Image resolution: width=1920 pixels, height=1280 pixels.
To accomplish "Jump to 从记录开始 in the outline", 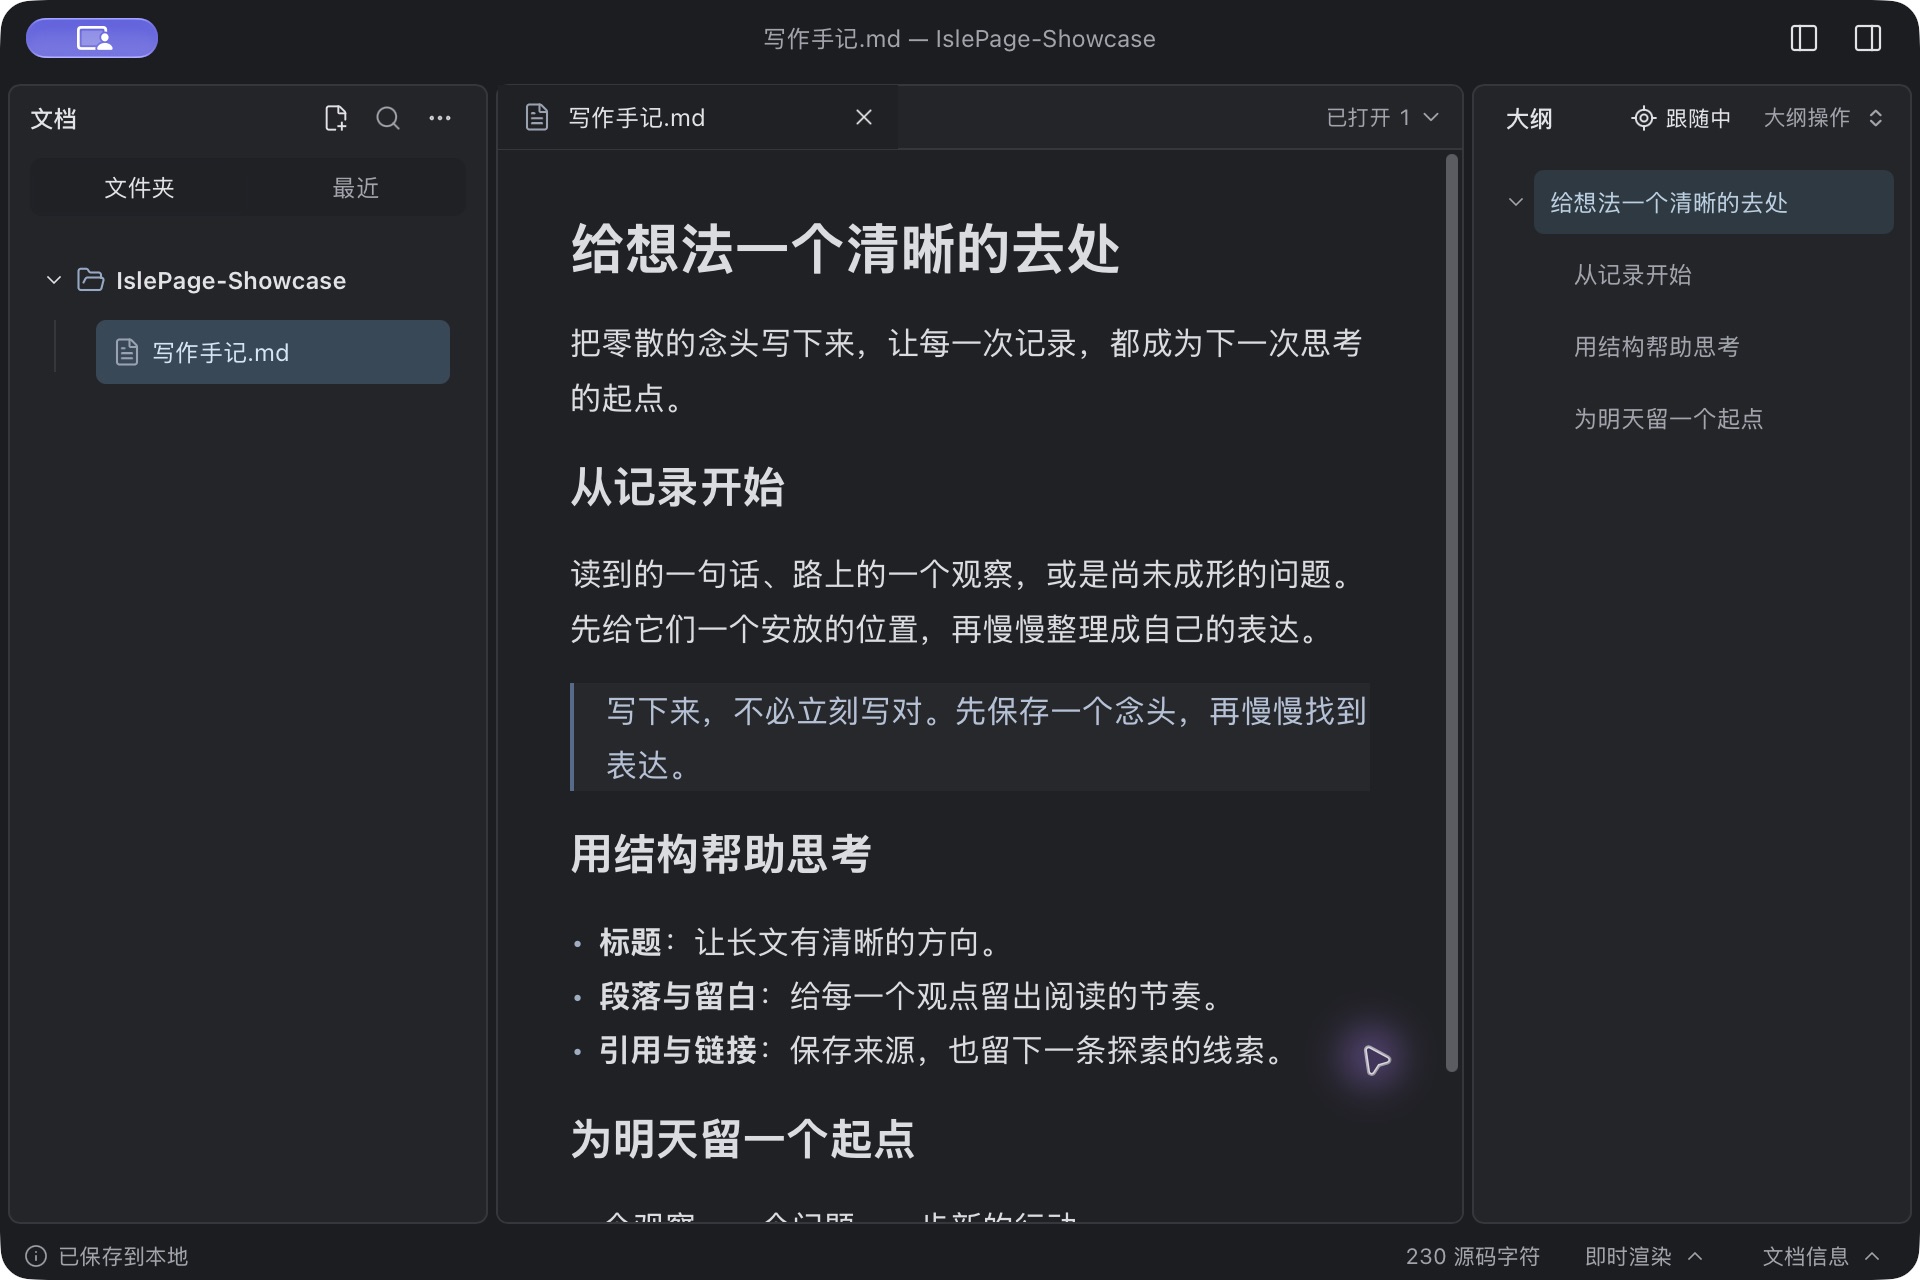I will click(x=1633, y=274).
